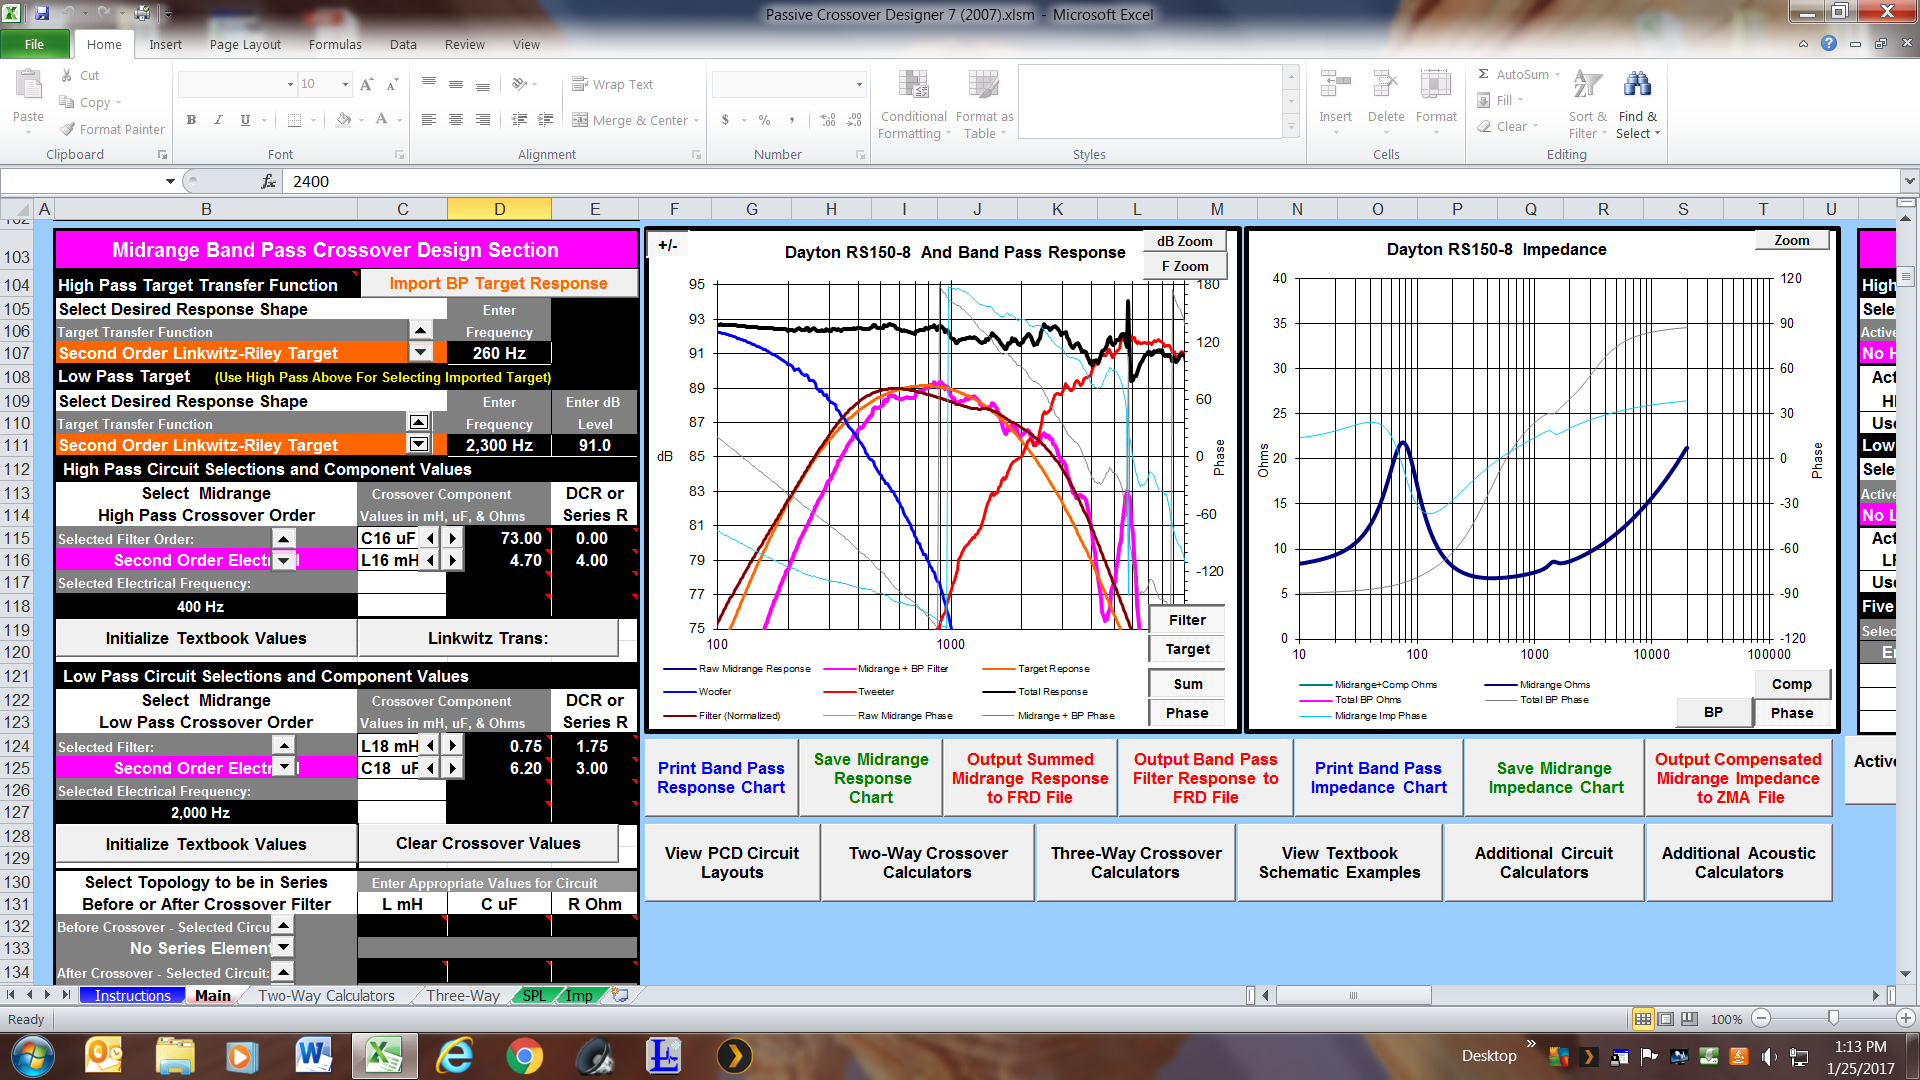
Task: Click the Excel Help question mark icon
Action: [1829, 43]
